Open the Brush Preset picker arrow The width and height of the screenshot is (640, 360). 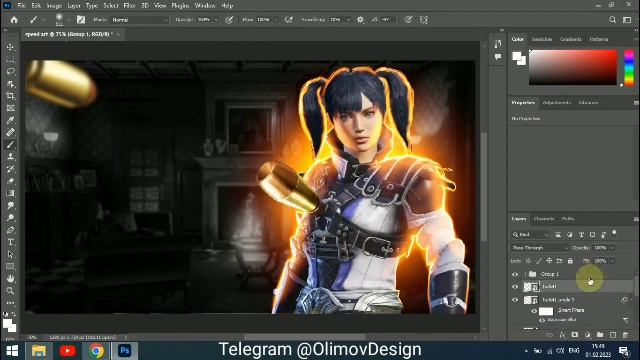pyautogui.click(x=68, y=20)
